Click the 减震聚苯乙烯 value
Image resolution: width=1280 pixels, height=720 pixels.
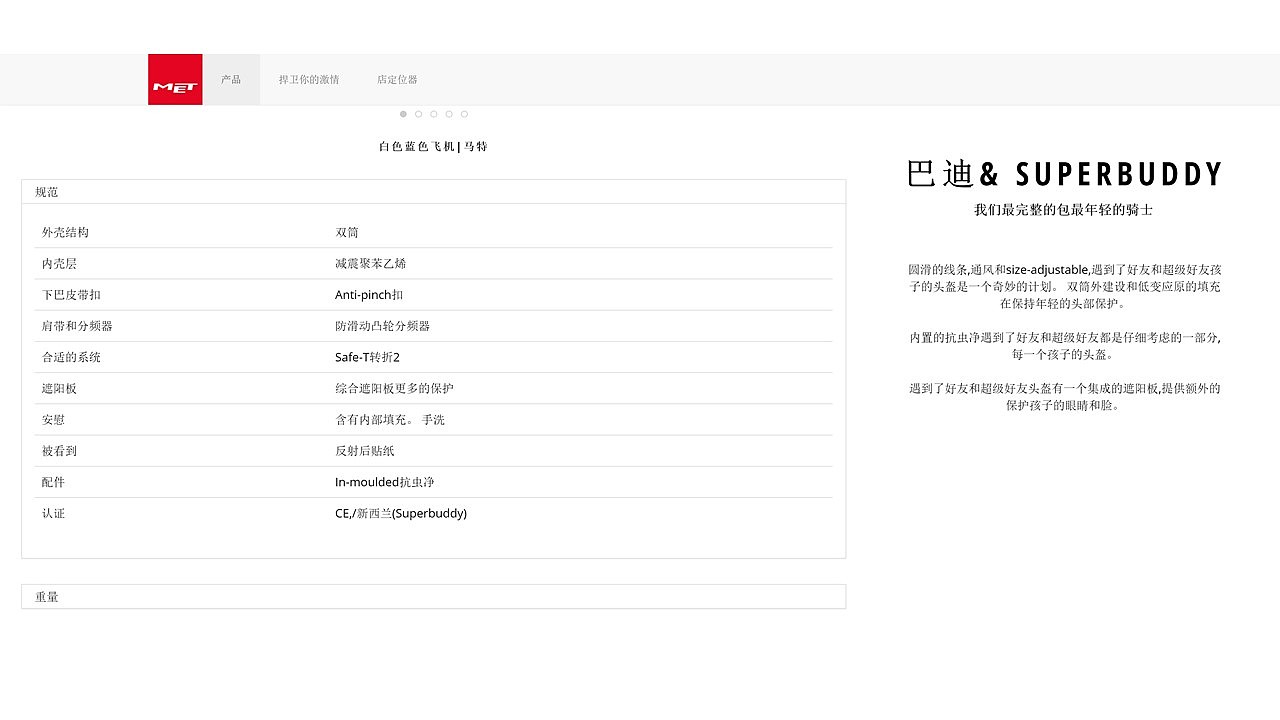point(371,263)
